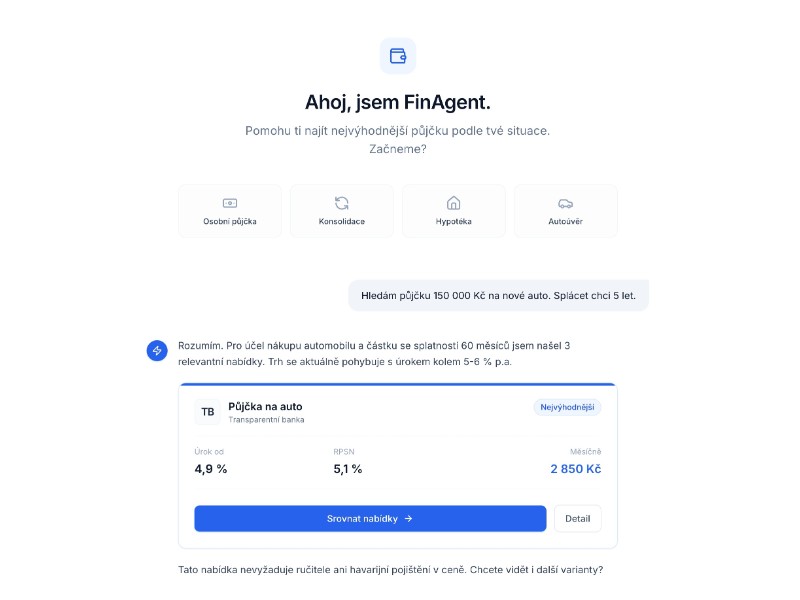Select the Autoúvěr option
This screenshot has height=600, width=800.
(566, 211)
